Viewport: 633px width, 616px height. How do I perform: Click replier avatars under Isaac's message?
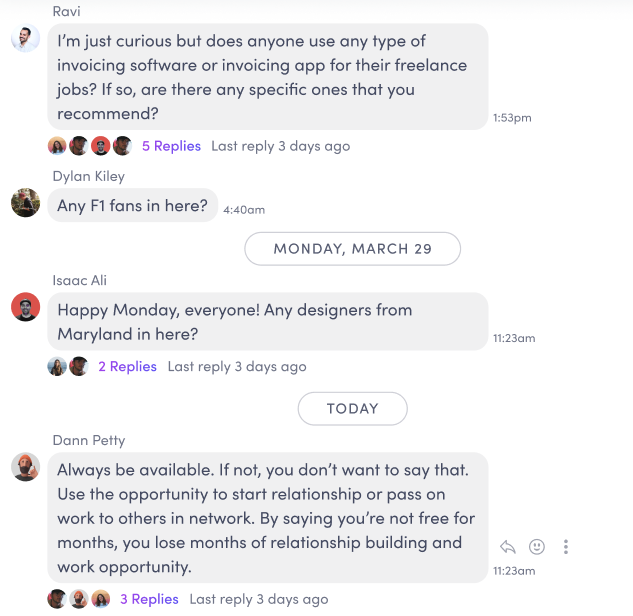68,367
